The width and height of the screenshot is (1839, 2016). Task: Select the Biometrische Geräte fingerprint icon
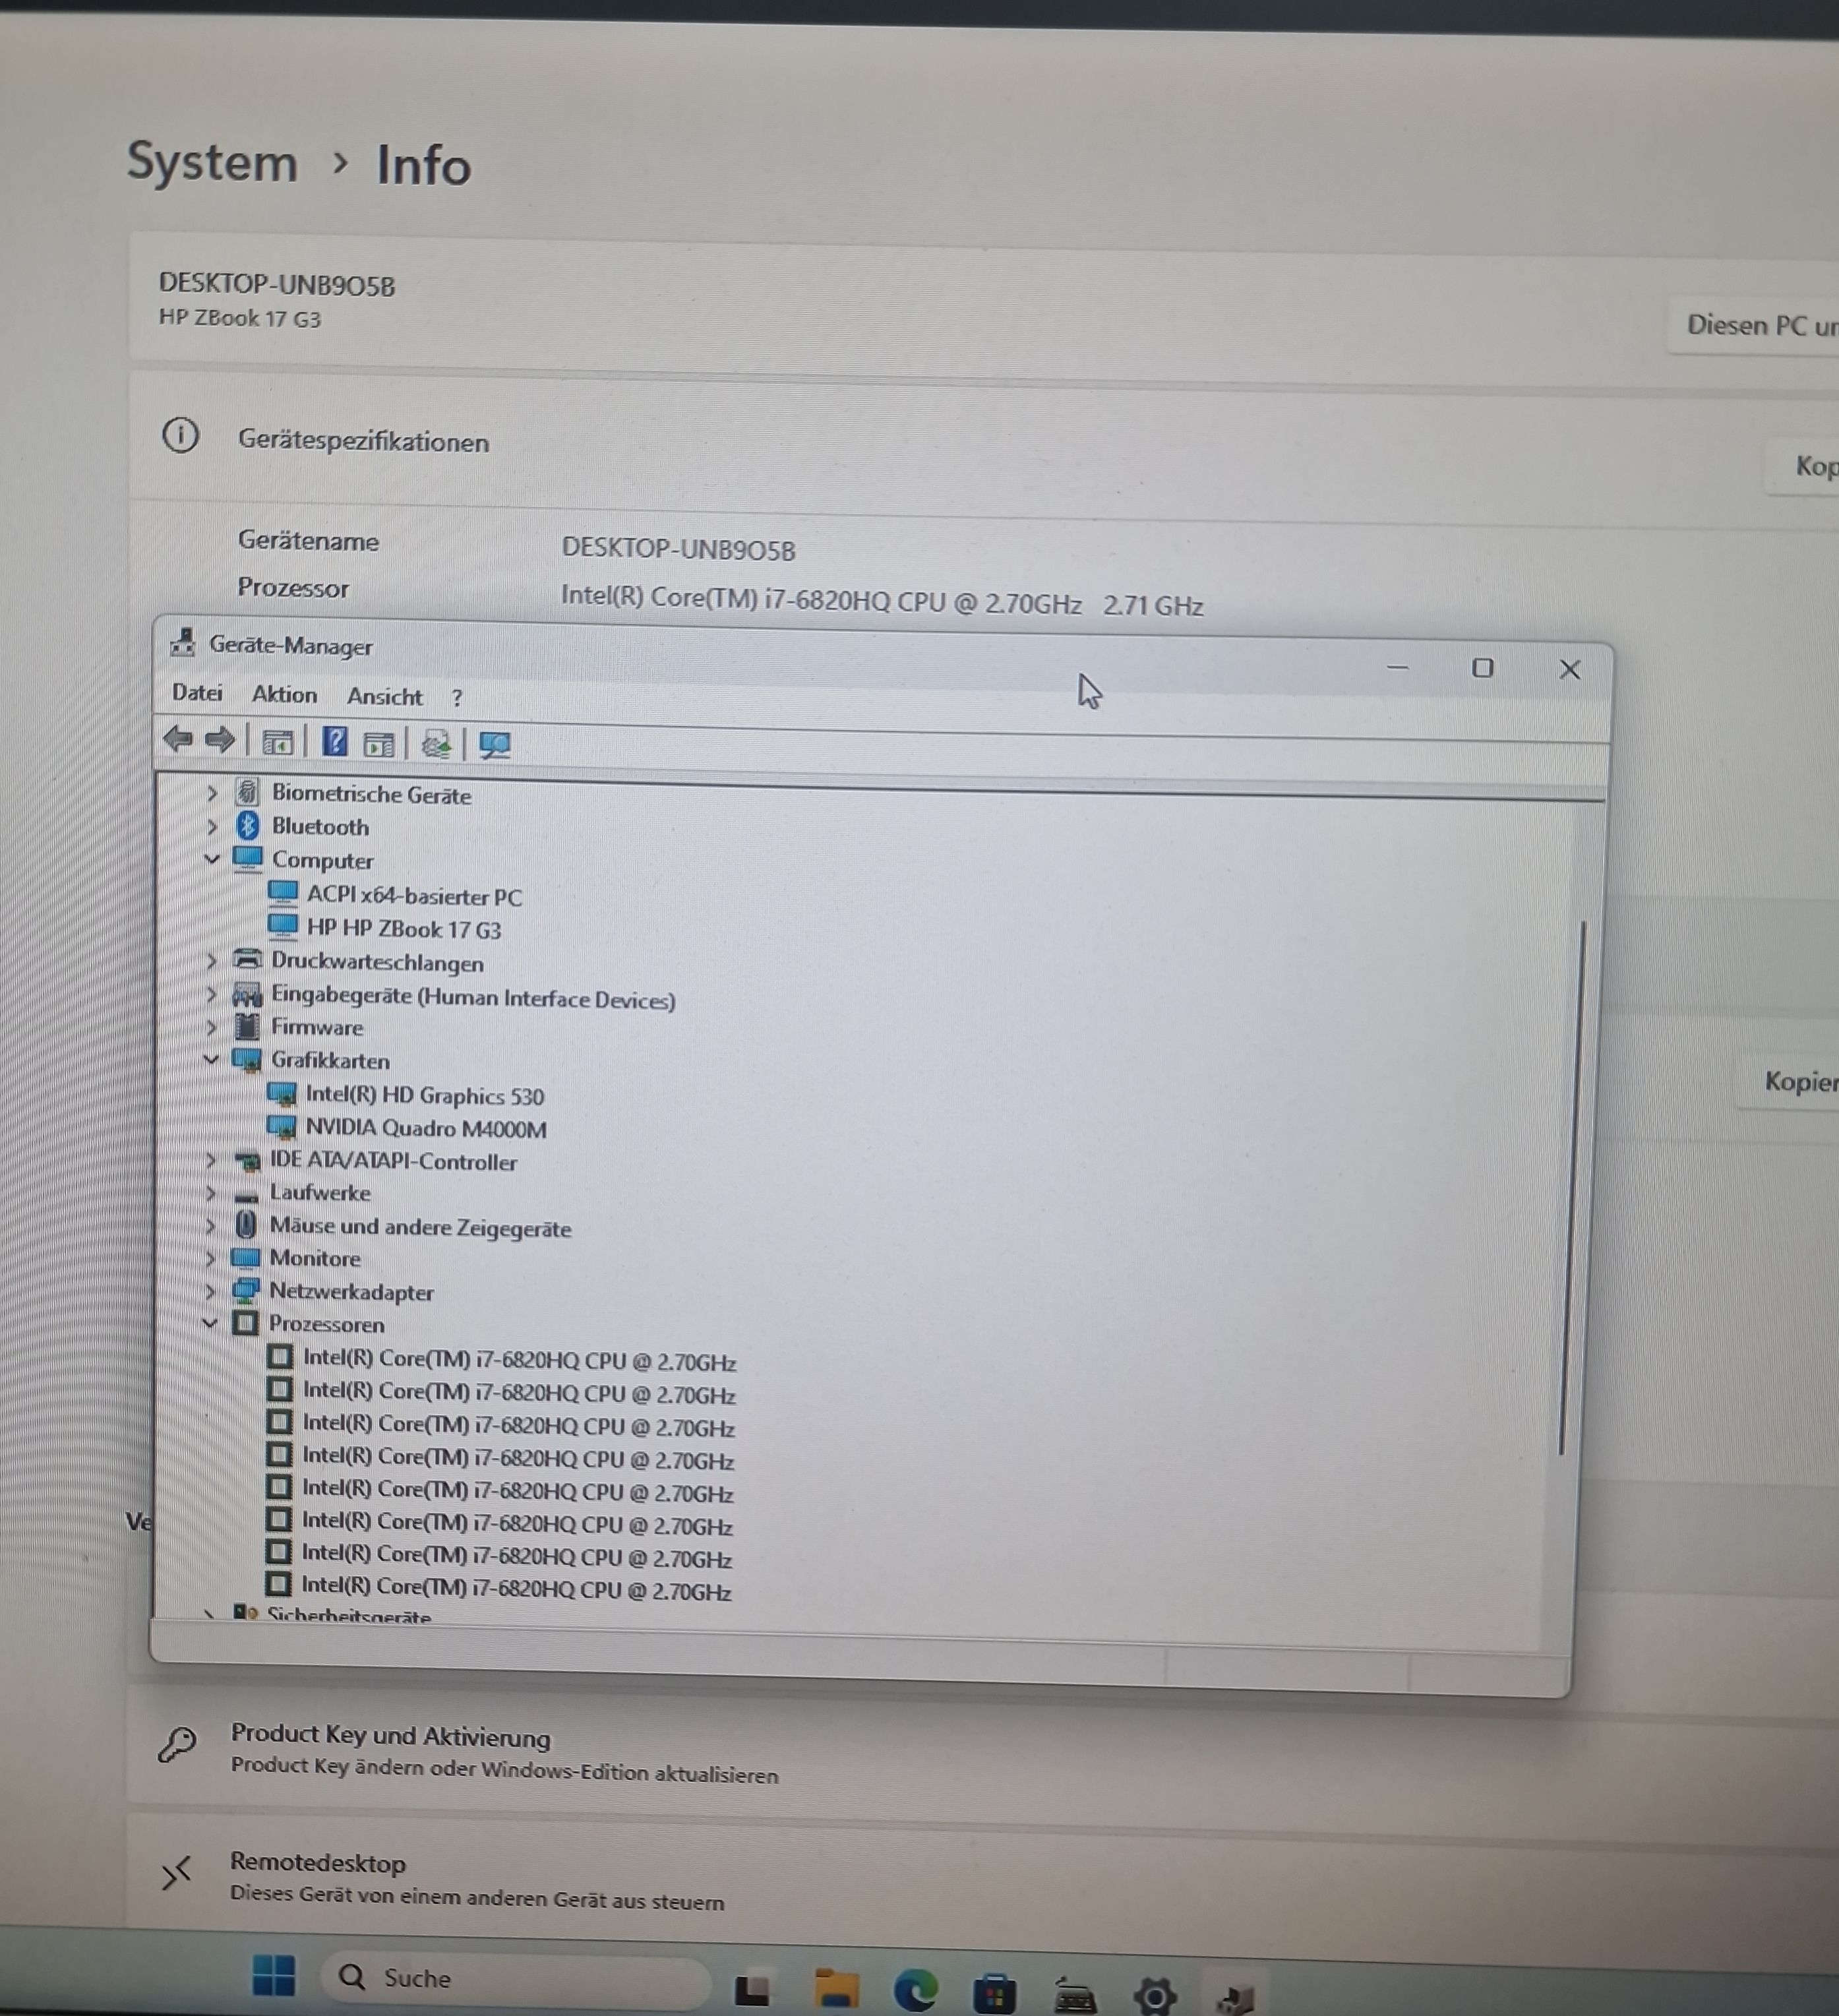[247, 792]
